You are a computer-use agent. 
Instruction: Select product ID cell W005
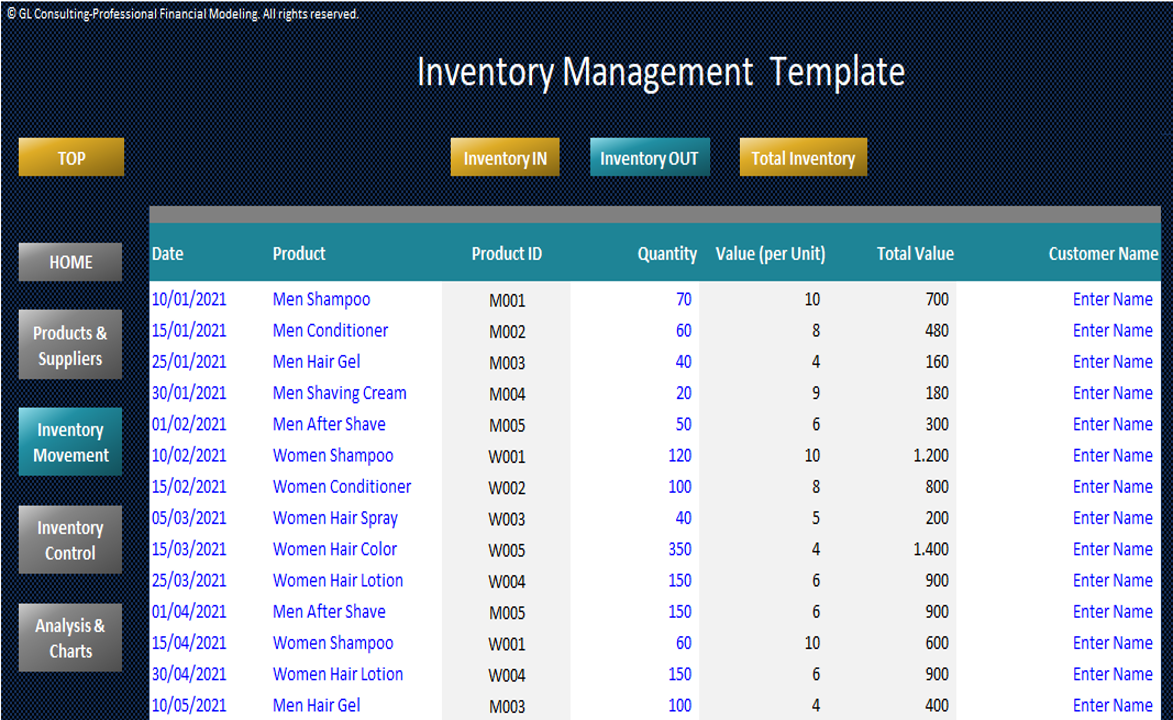[x=507, y=551]
